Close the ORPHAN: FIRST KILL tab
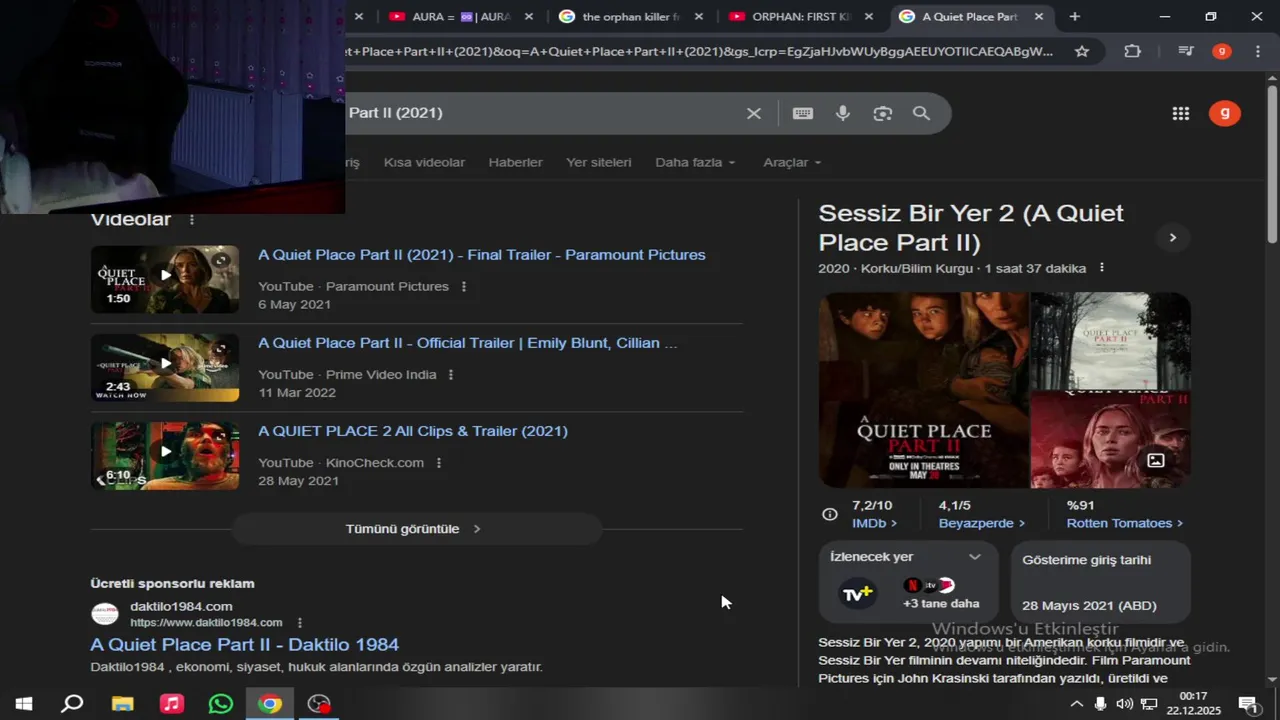 [x=869, y=17]
